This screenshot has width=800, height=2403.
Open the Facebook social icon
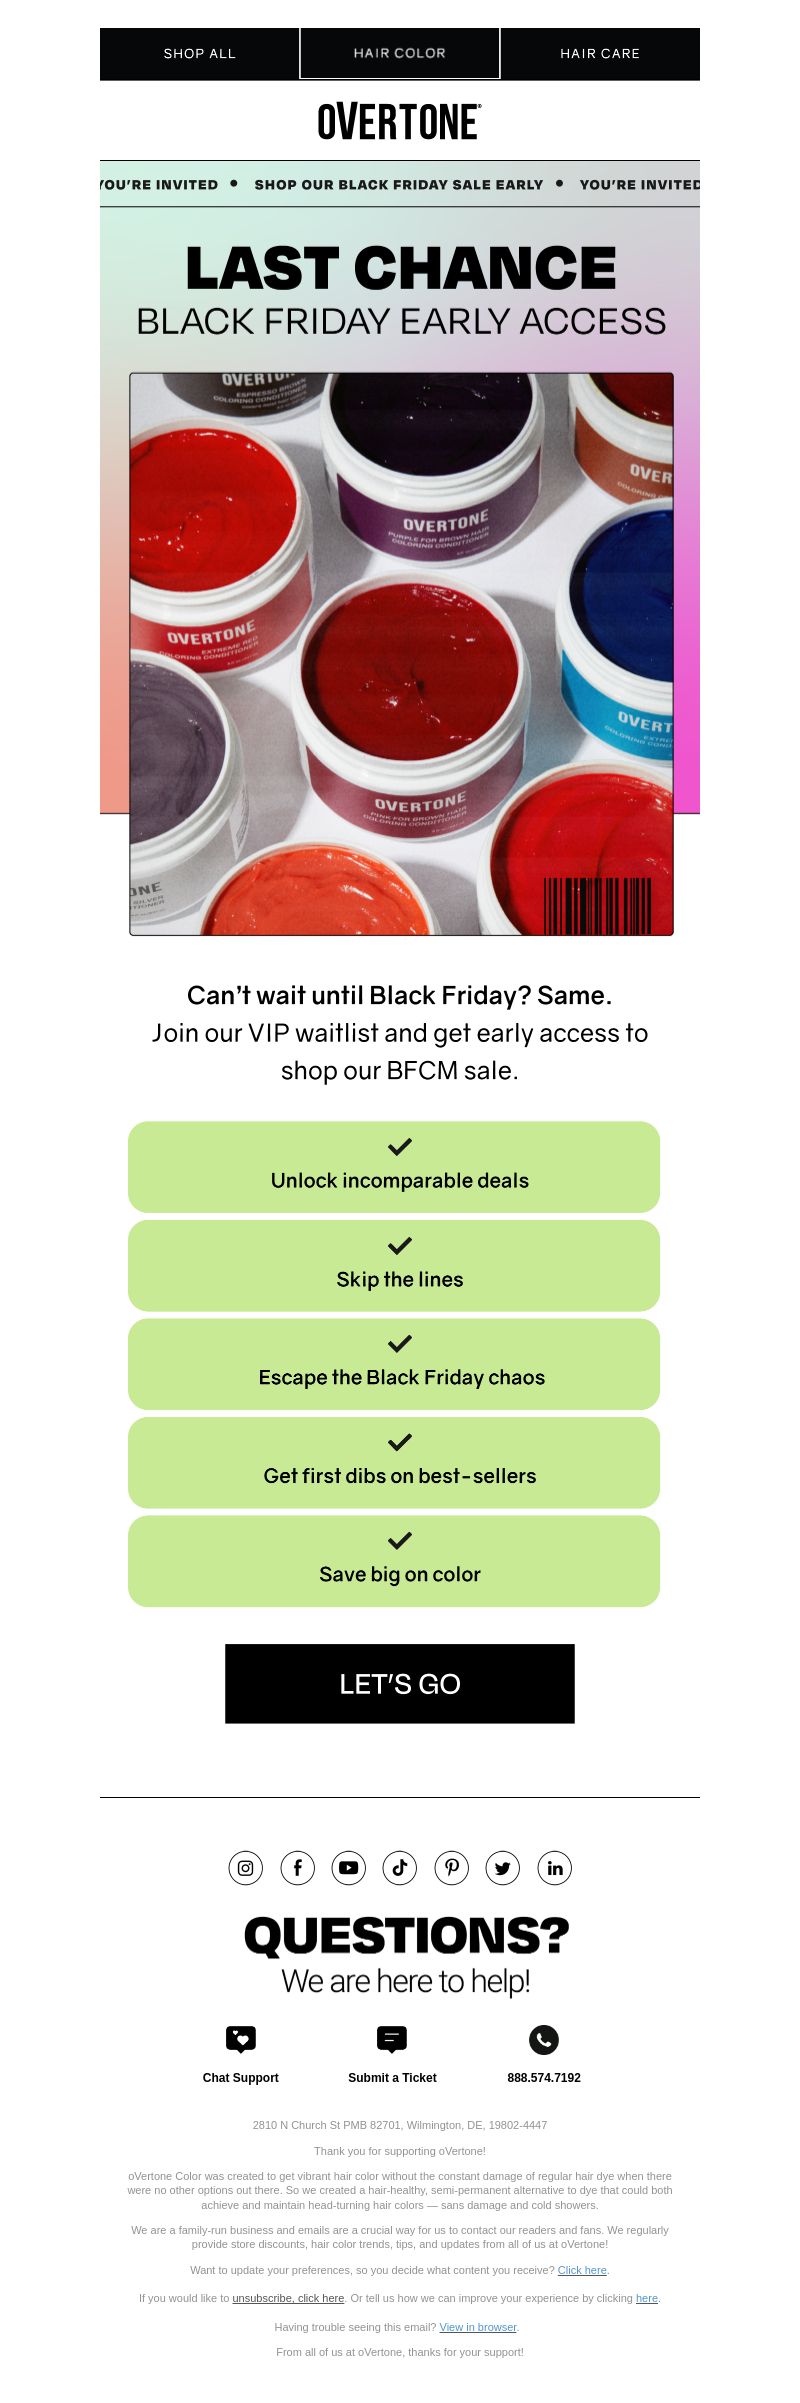tap(297, 1867)
